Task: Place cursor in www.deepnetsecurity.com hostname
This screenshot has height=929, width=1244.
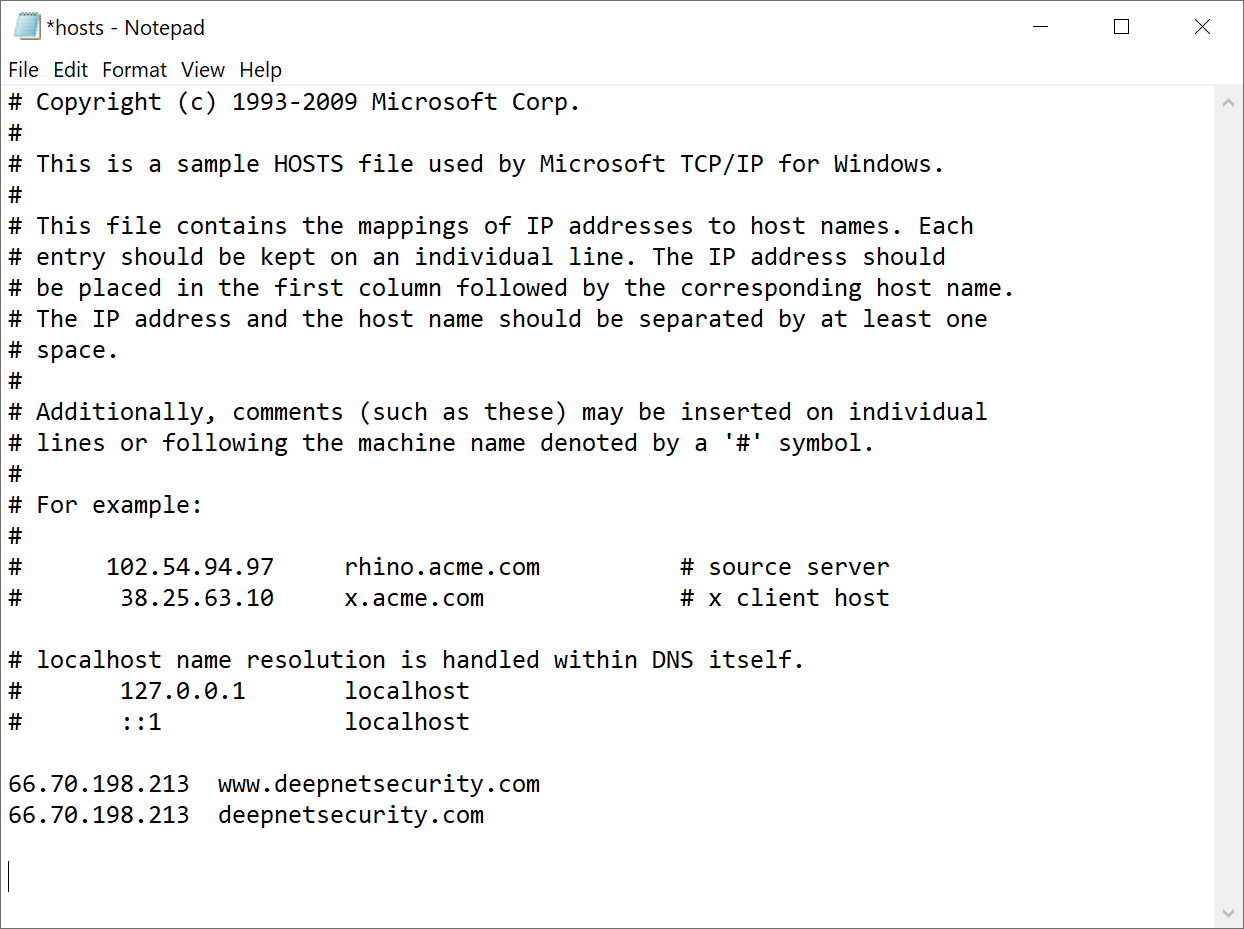Action: 378,784
